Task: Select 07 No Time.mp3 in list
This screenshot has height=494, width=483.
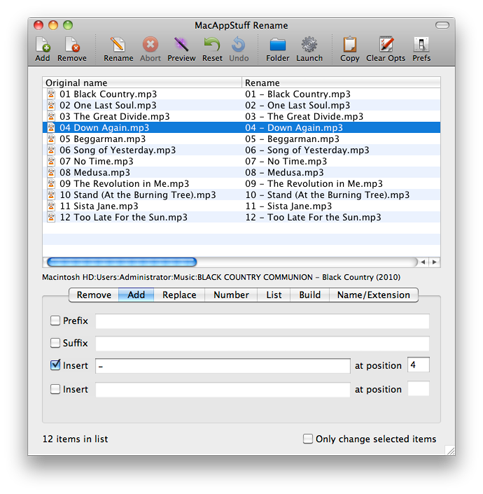Action: click(x=241, y=161)
